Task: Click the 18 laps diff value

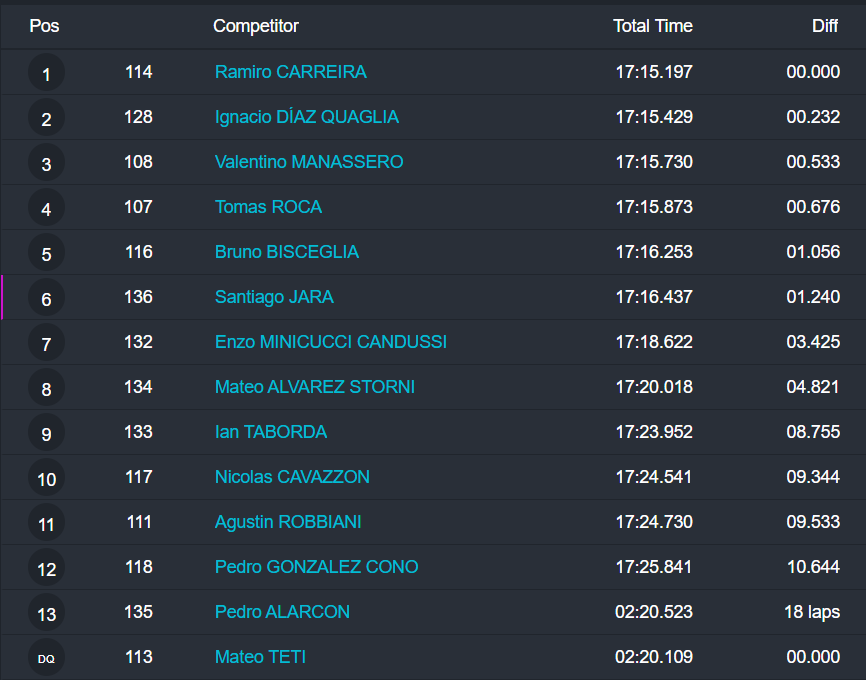Action: point(812,612)
